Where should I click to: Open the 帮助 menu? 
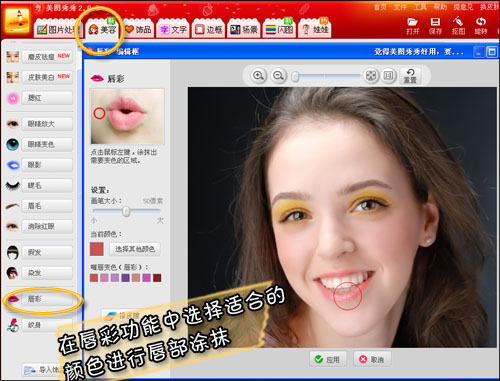tap(440, 7)
